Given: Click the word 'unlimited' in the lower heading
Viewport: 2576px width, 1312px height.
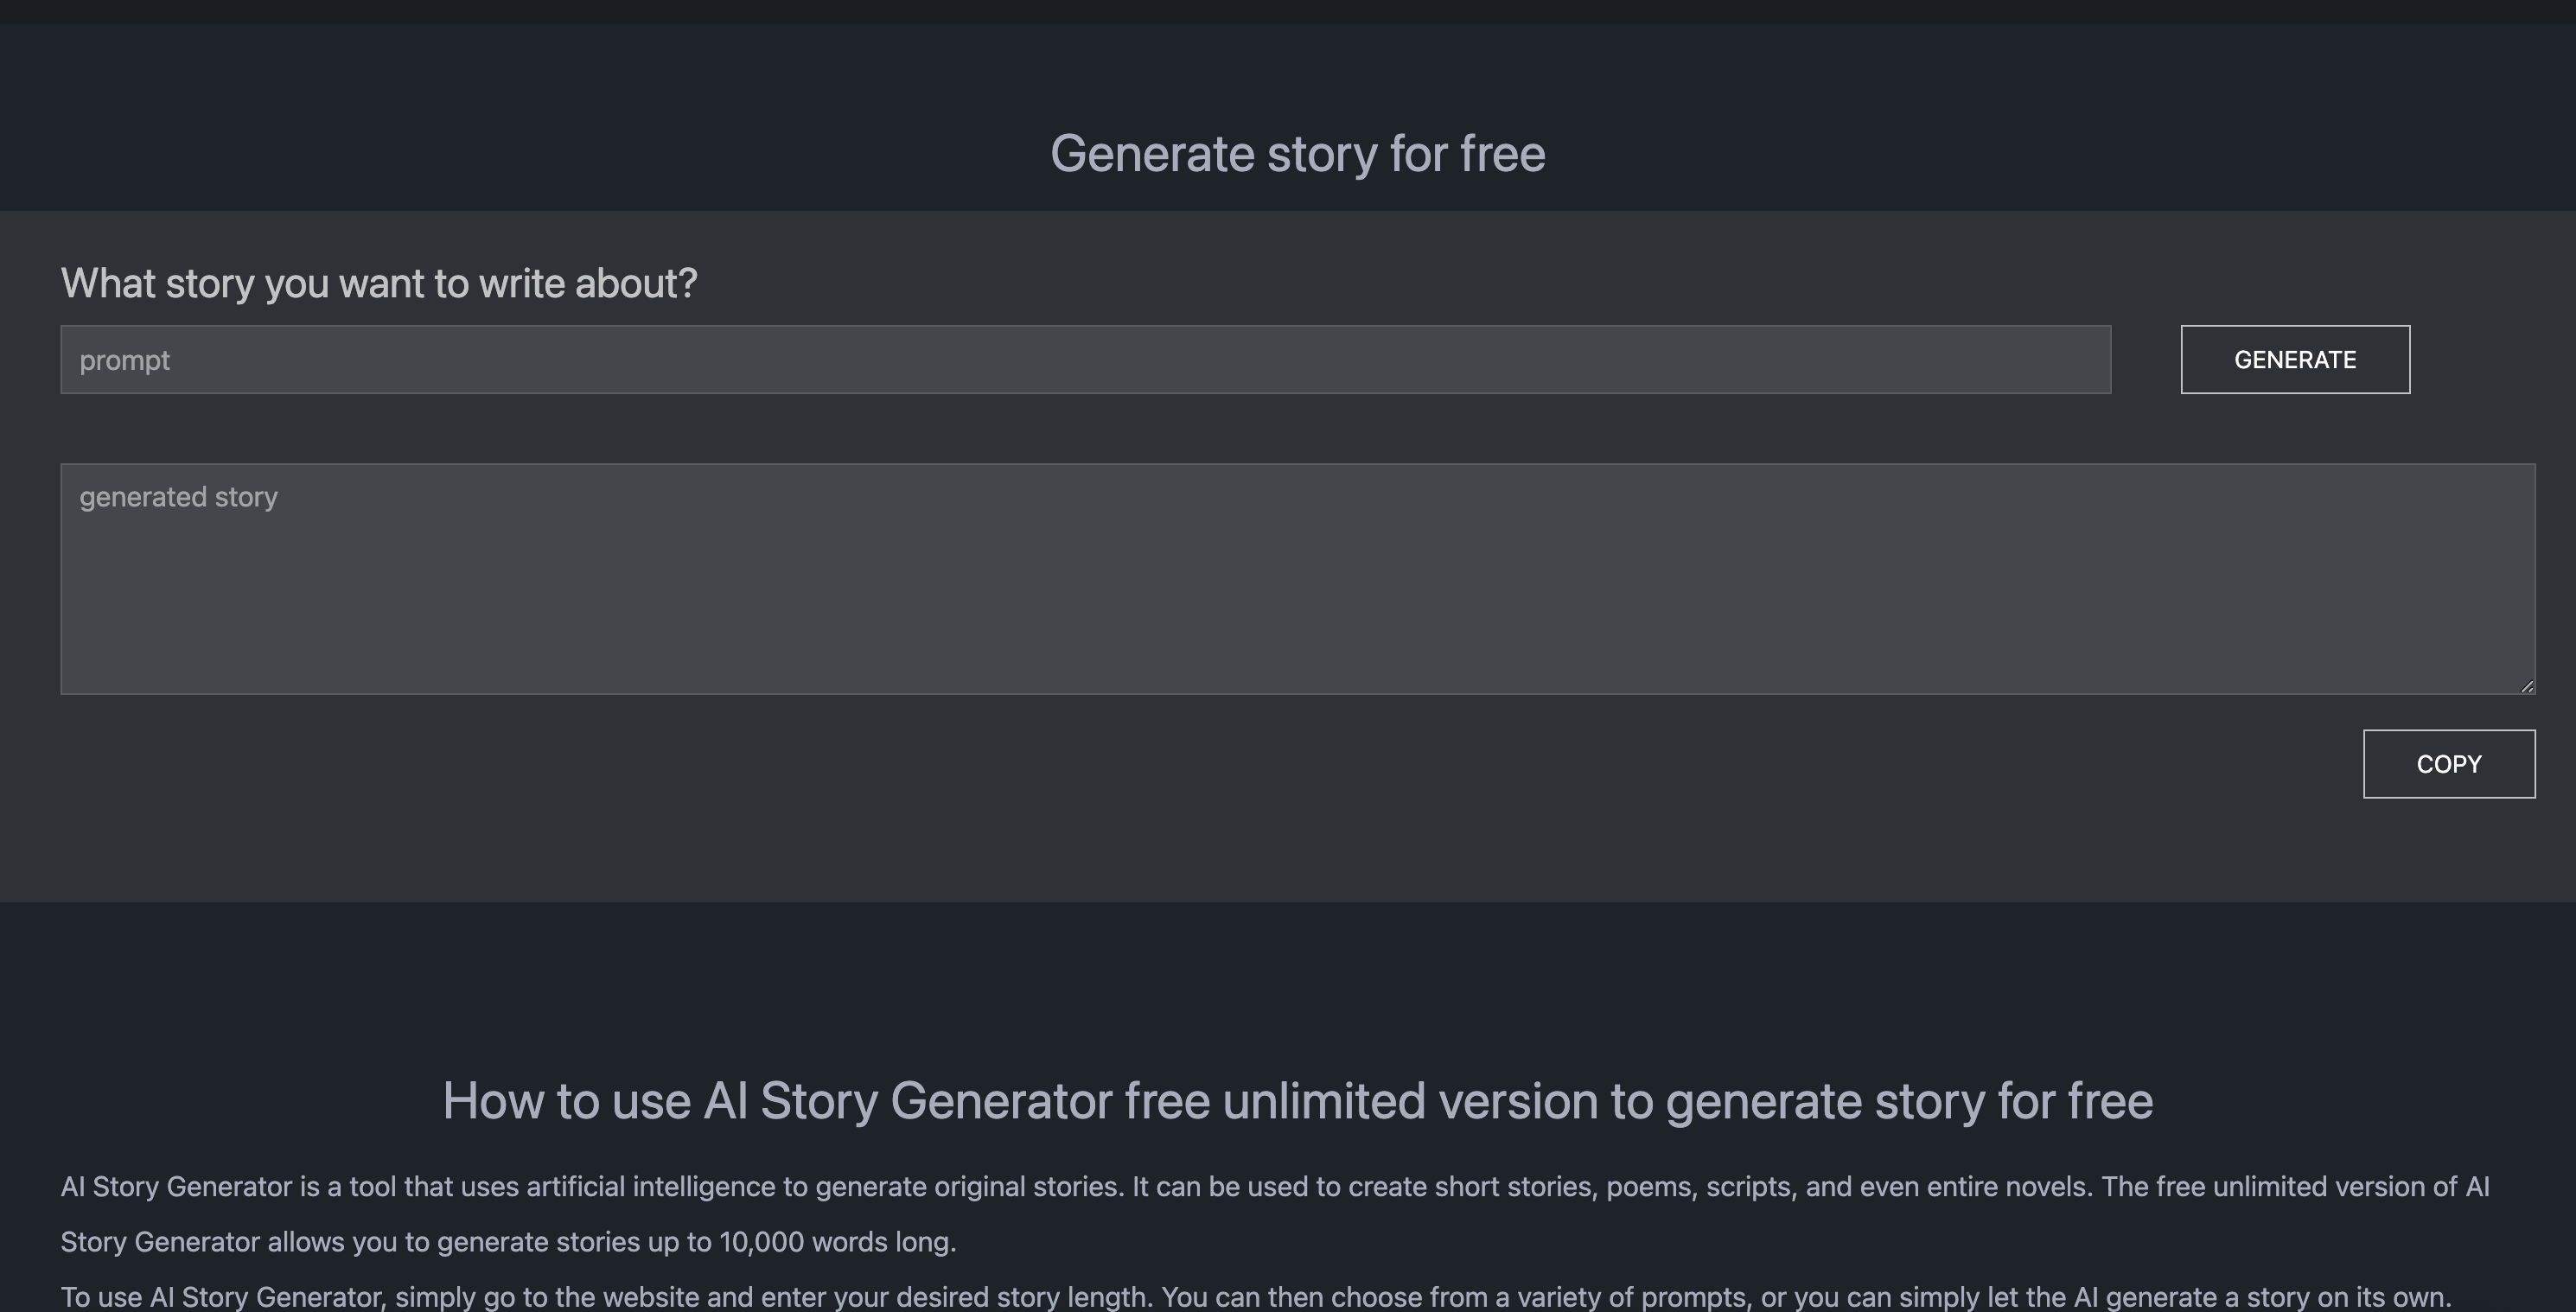Looking at the screenshot, I should pyautogui.click(x=1323, y=1101).
